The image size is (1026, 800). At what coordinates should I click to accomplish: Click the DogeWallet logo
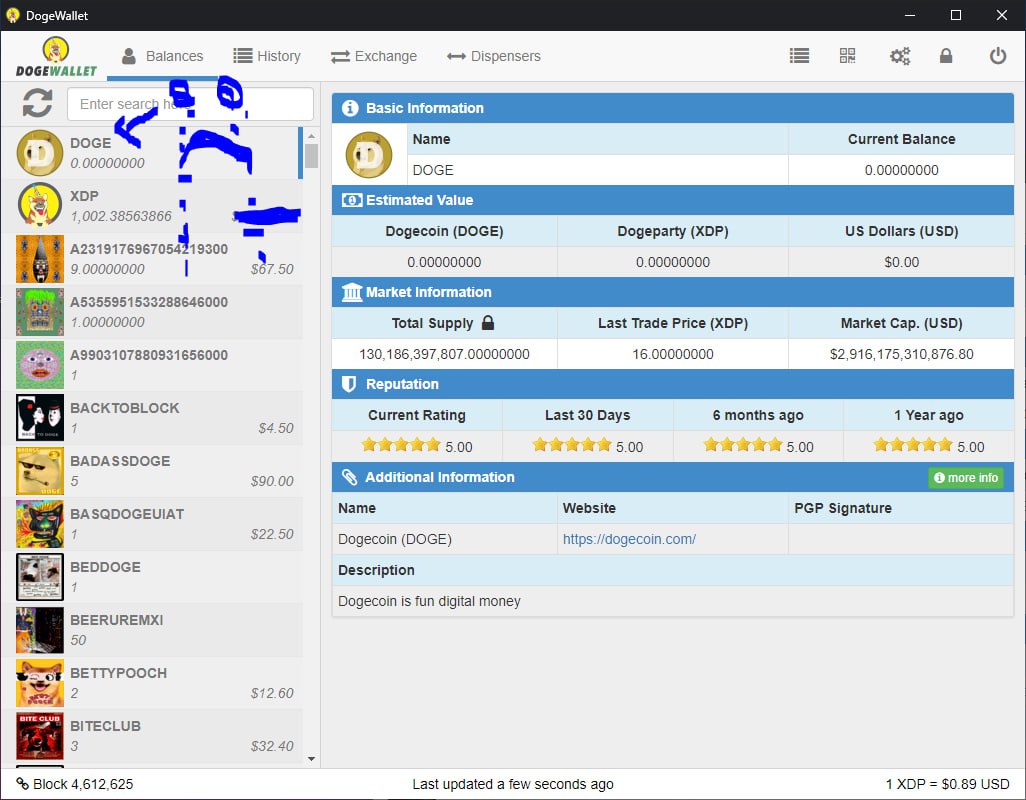[56, 57]
